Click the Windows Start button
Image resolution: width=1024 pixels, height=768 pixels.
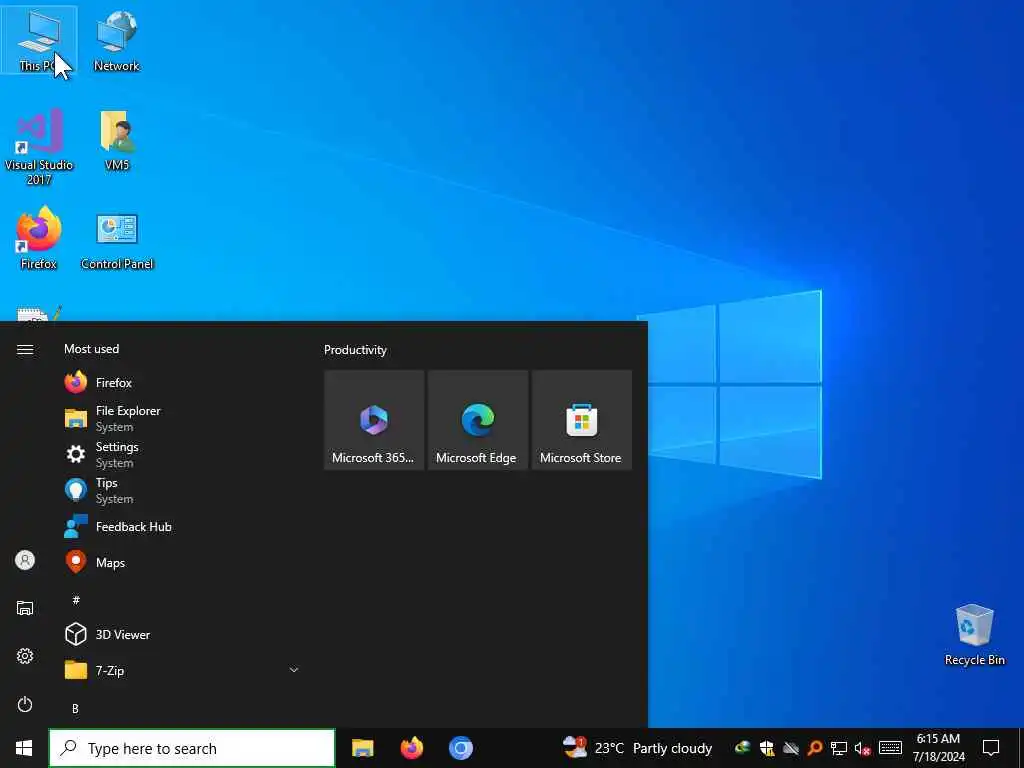pos(24,748)
